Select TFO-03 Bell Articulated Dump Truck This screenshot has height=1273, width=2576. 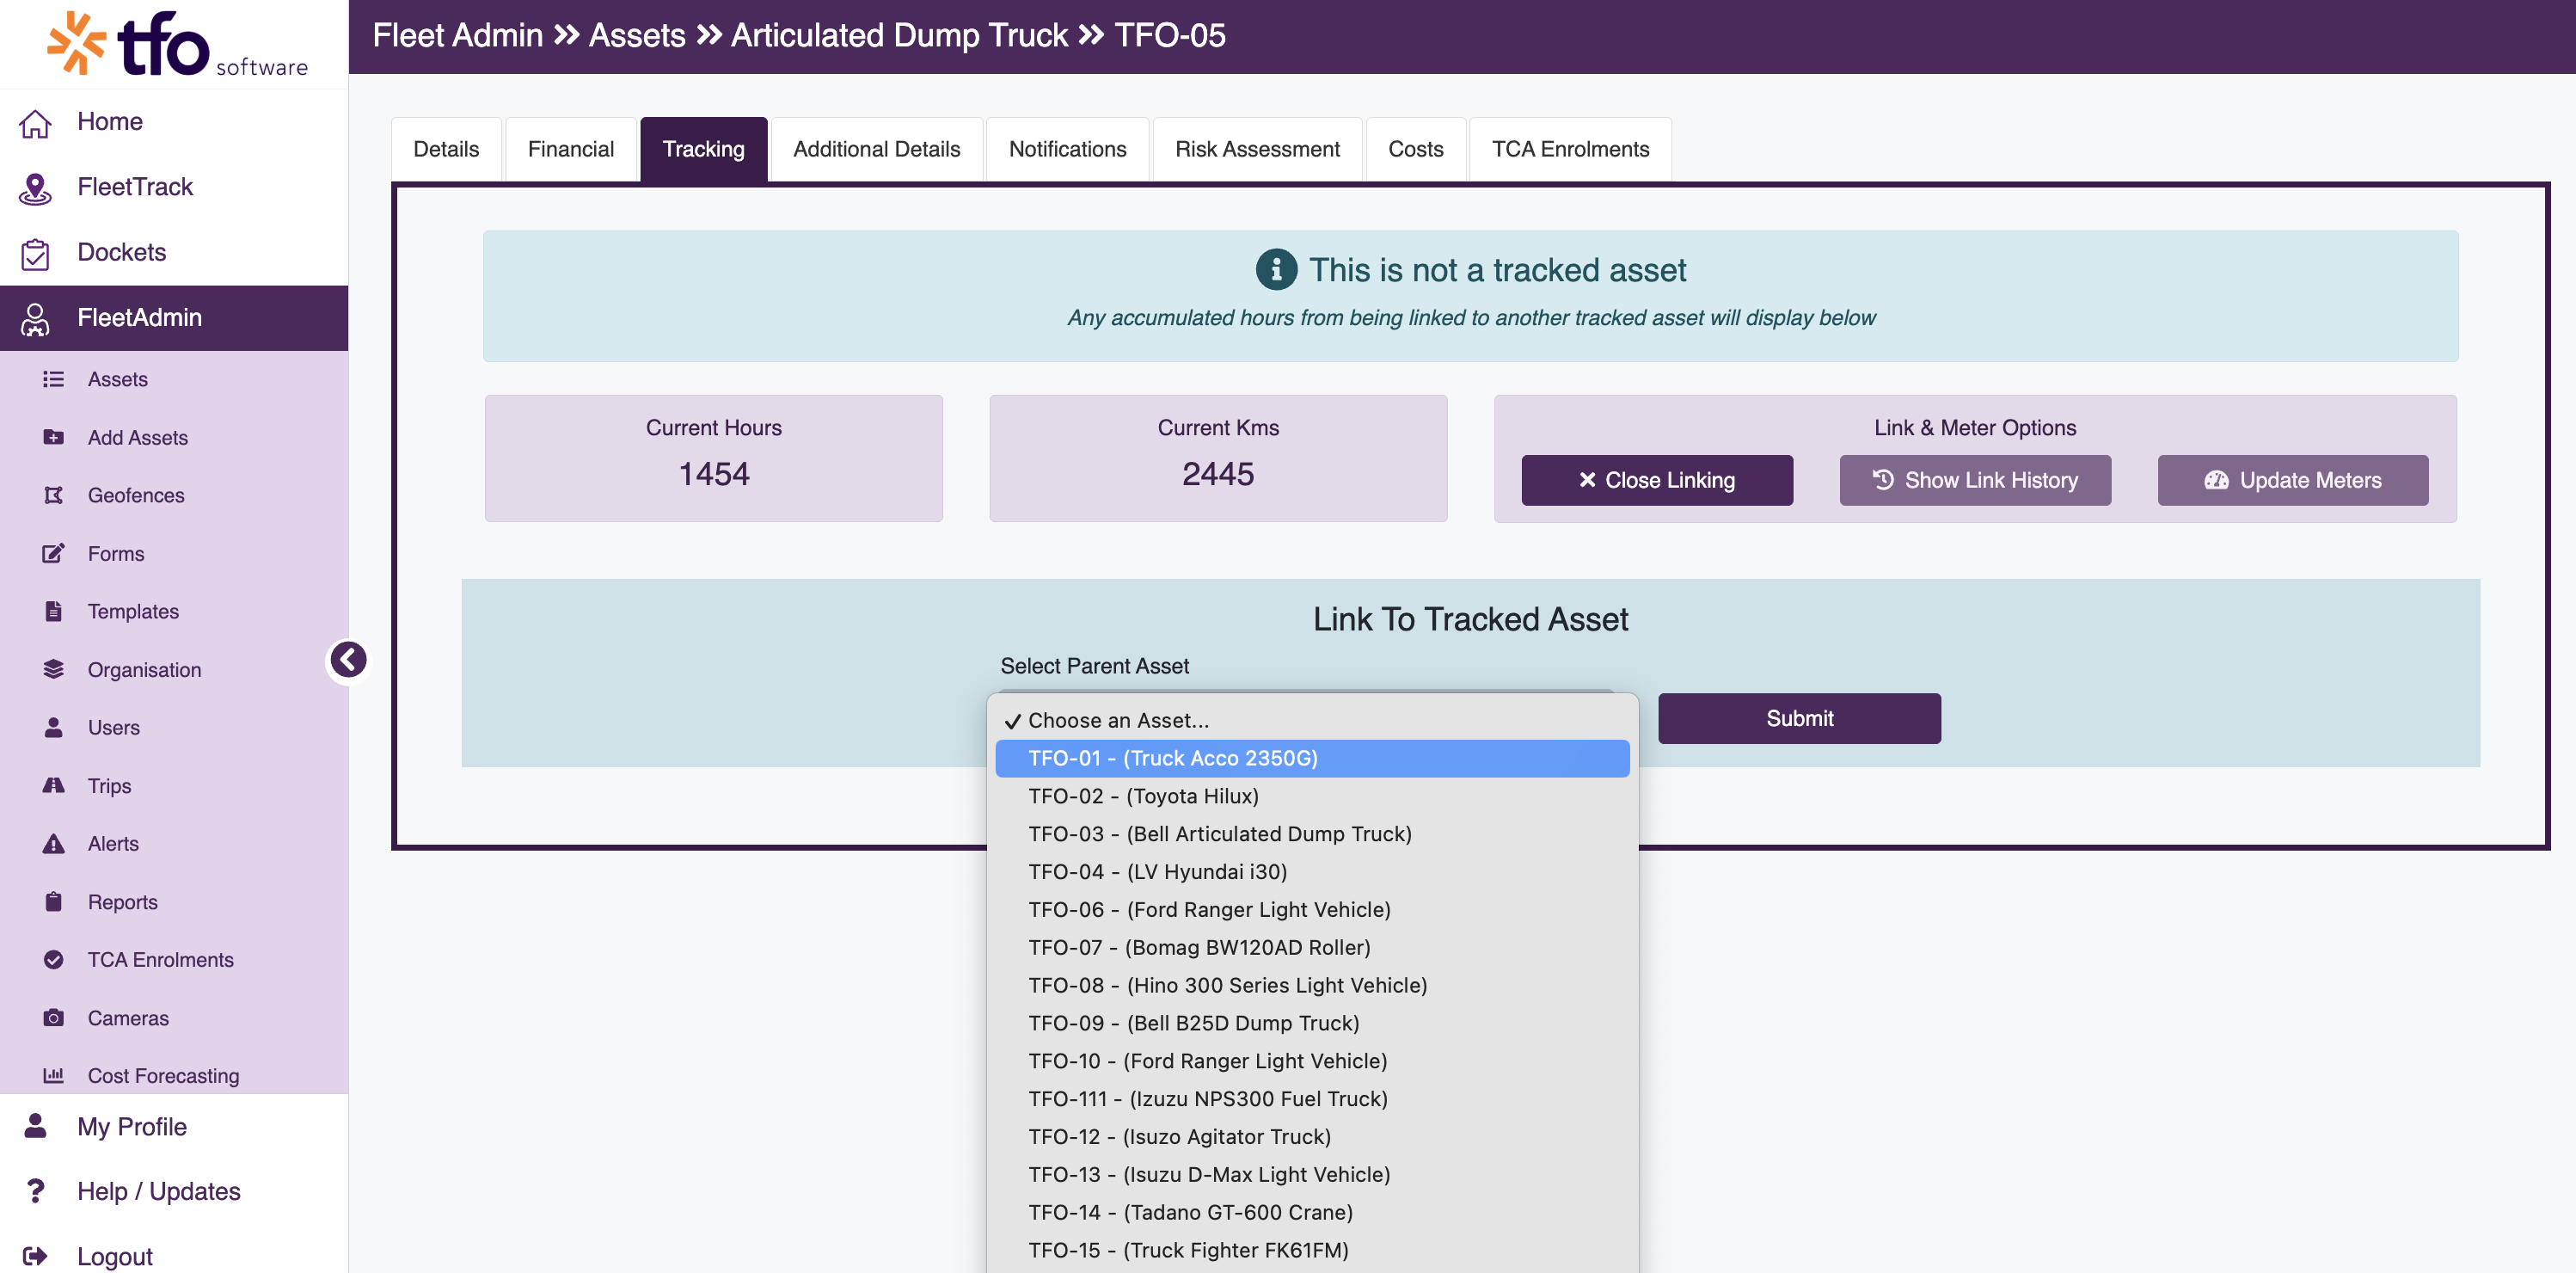point(1312,834)
